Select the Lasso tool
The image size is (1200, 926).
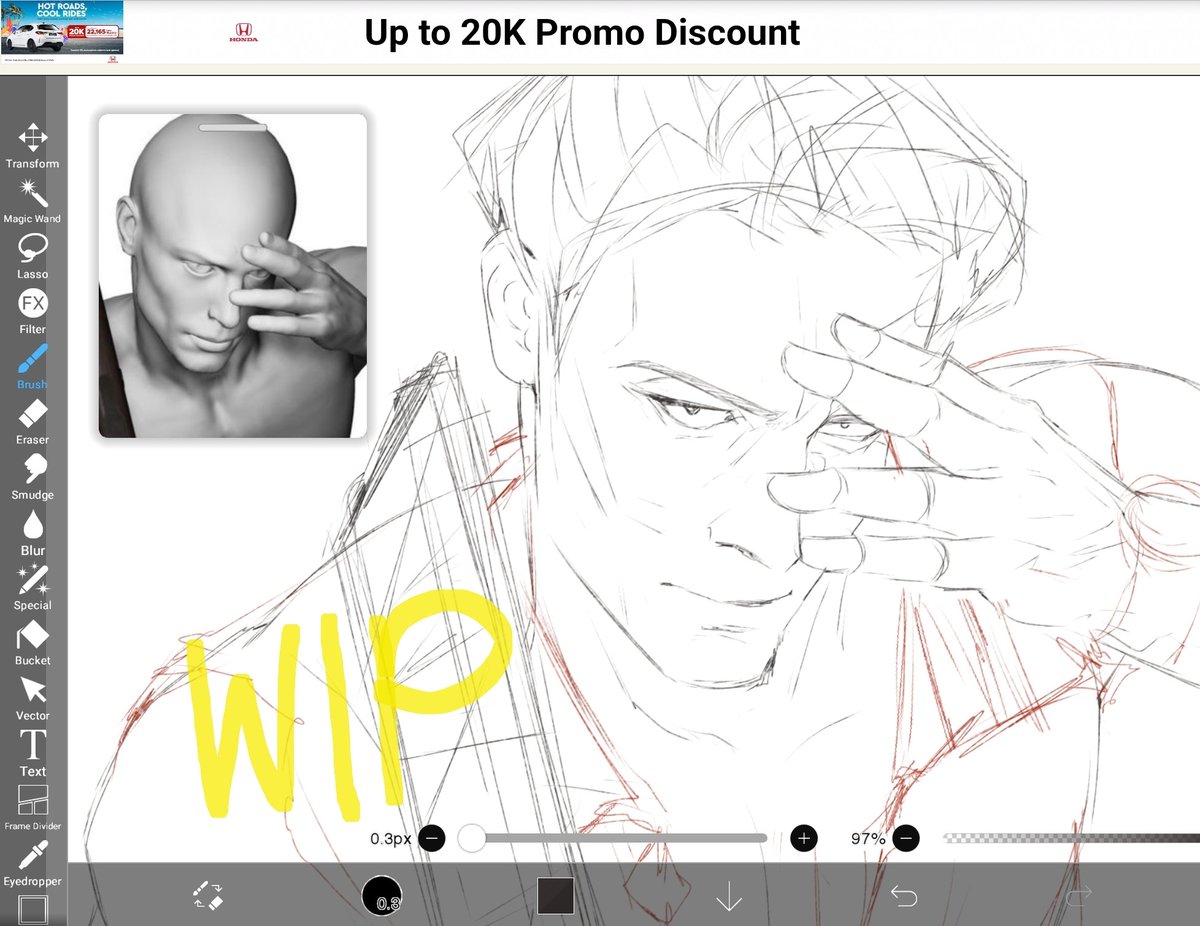(33, 256)
